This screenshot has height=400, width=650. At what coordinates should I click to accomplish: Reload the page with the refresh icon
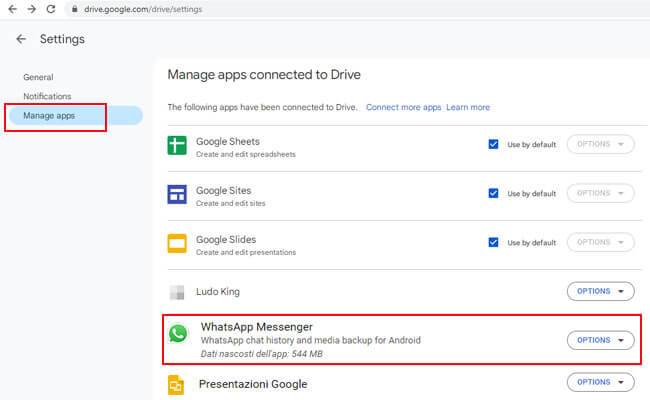51,9
